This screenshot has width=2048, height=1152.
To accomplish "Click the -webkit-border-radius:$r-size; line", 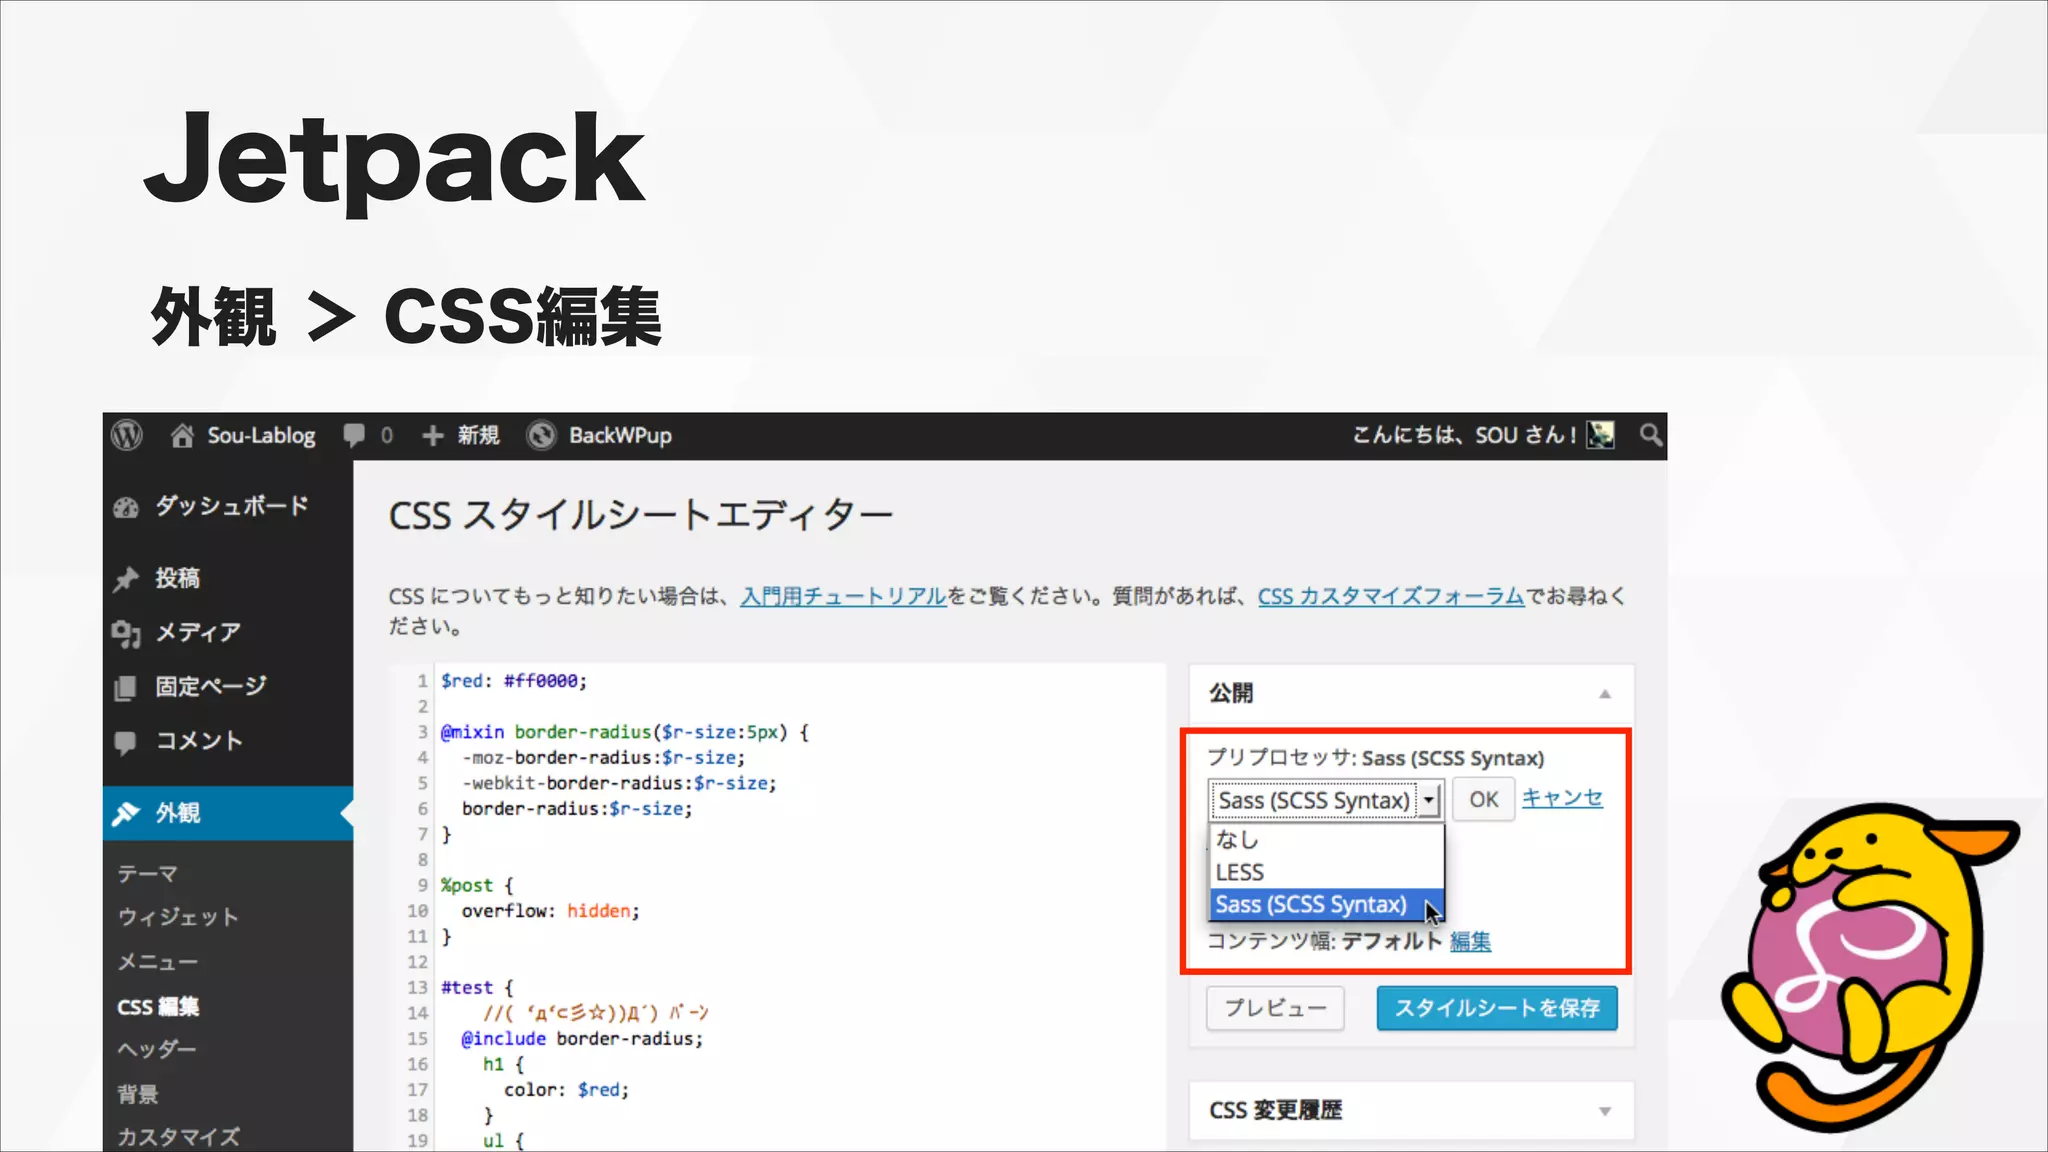I will click(x=619, y=783).
